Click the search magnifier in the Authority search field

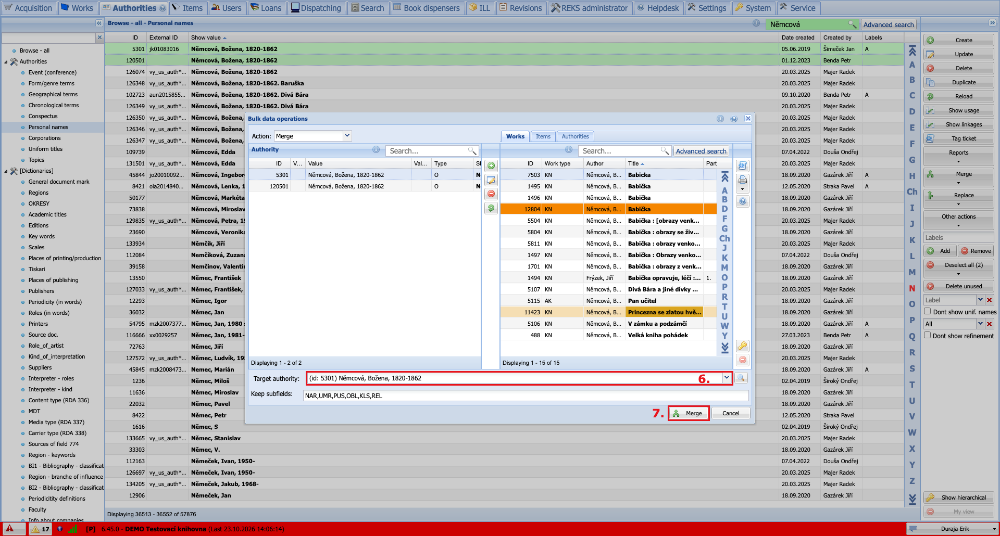click(471, 151)
